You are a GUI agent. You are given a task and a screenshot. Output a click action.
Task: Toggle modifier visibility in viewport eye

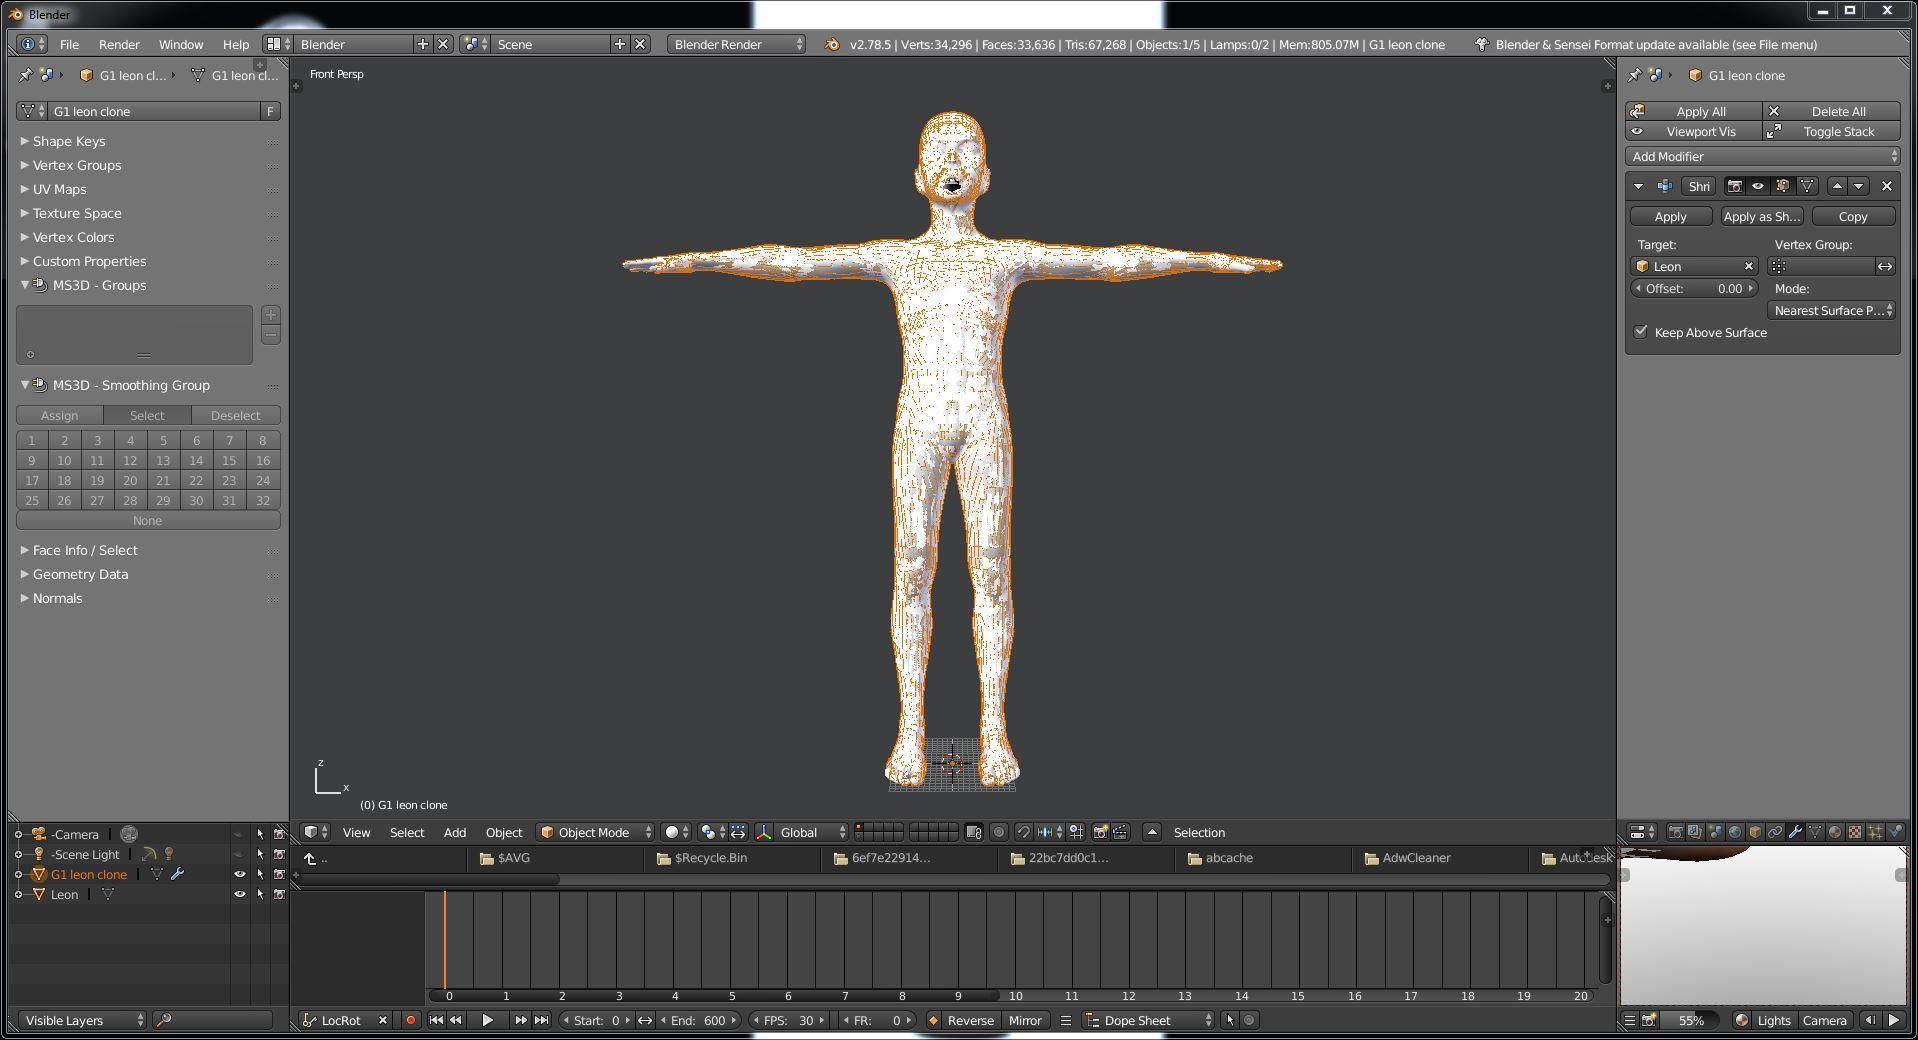1758,186
